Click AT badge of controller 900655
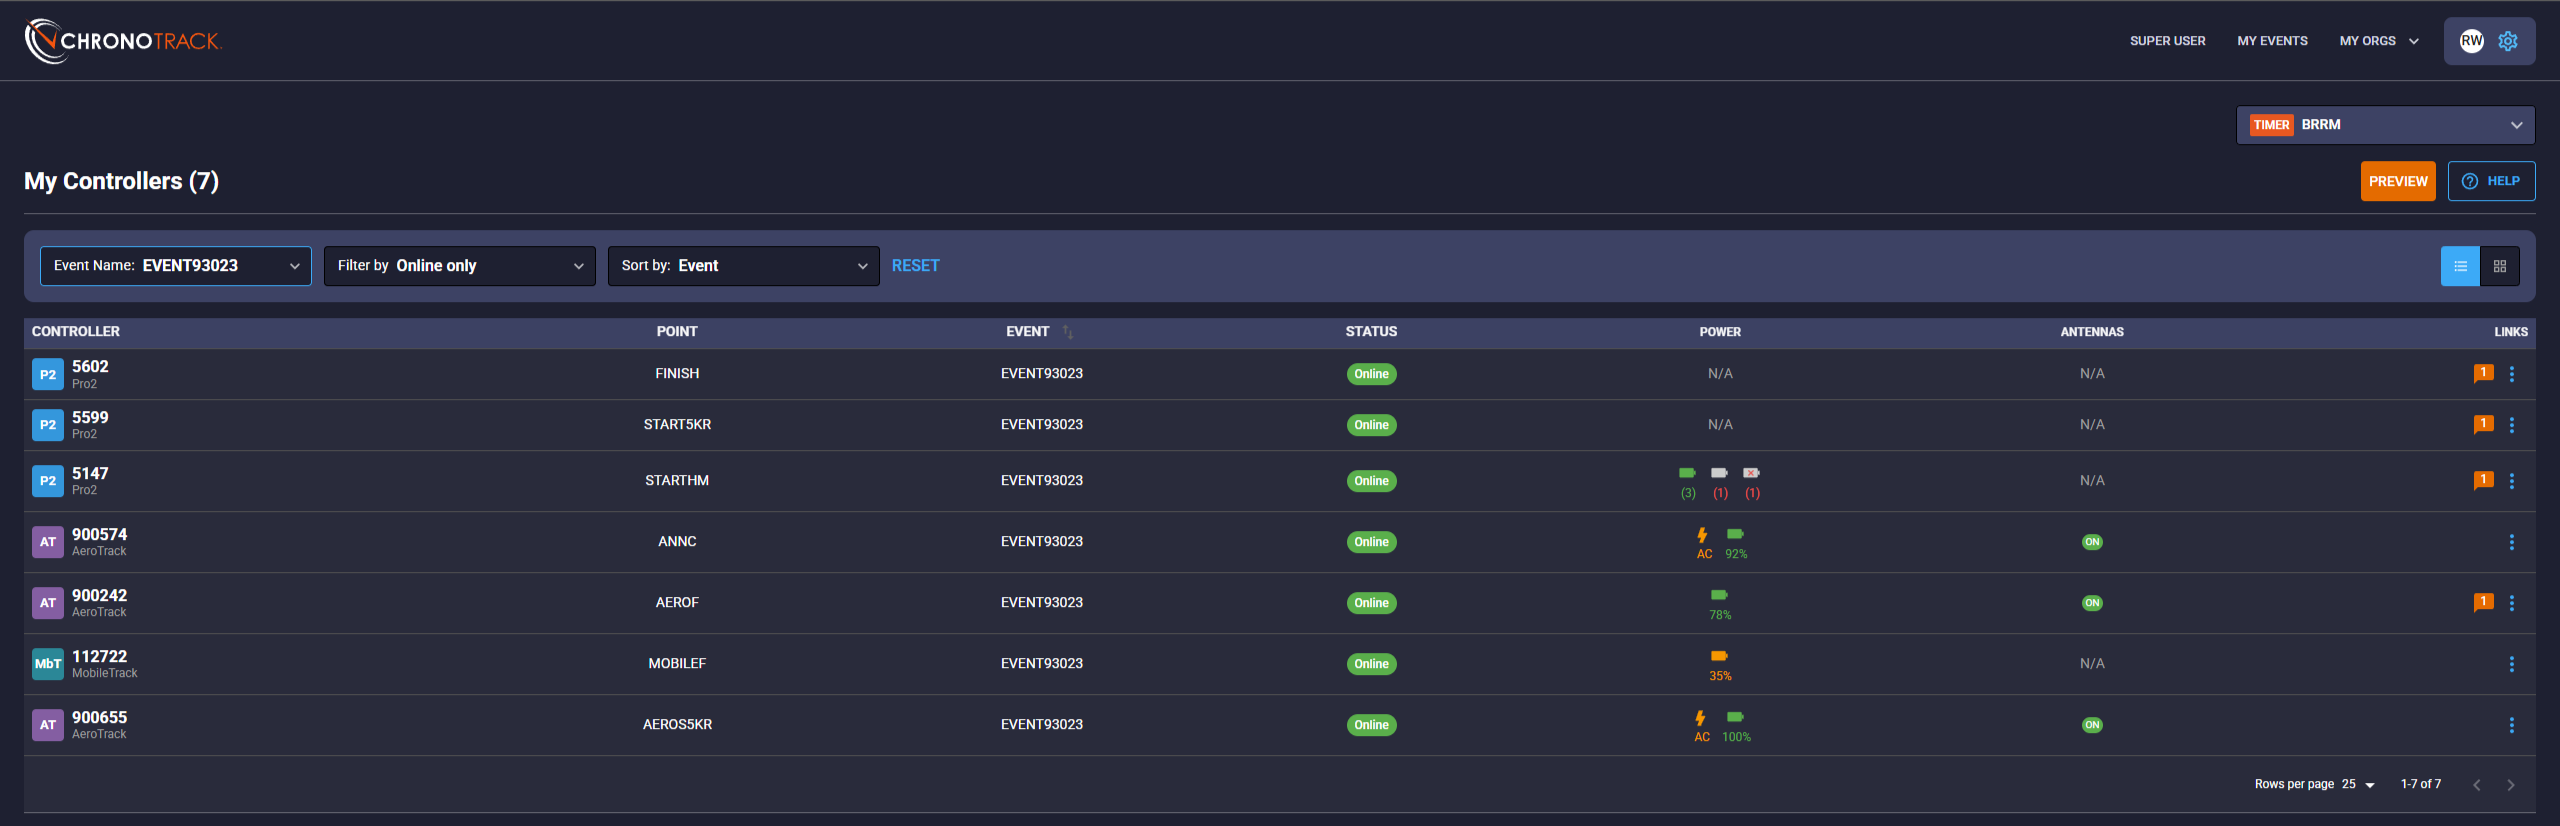The image size is (2560, 826). pyautogui.click(x=48, y=725)
